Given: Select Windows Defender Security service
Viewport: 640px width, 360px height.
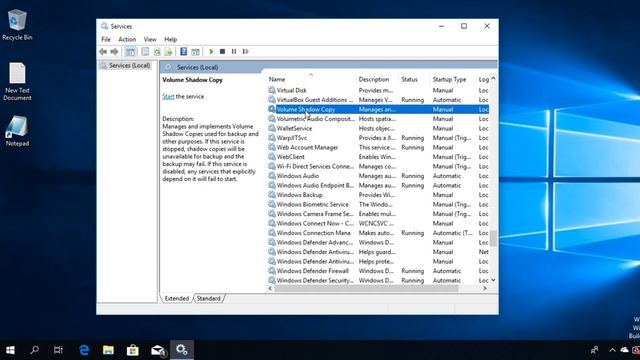Looking at the screenshot, I should [378, 280].
